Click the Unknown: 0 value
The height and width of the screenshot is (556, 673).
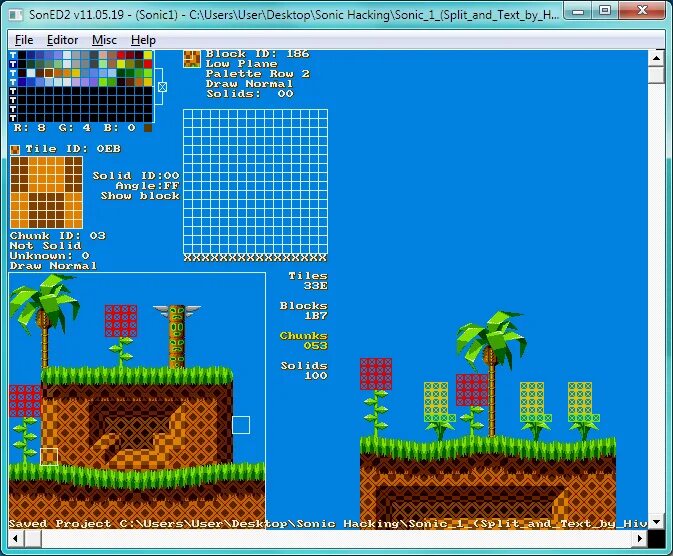[49, 256]
